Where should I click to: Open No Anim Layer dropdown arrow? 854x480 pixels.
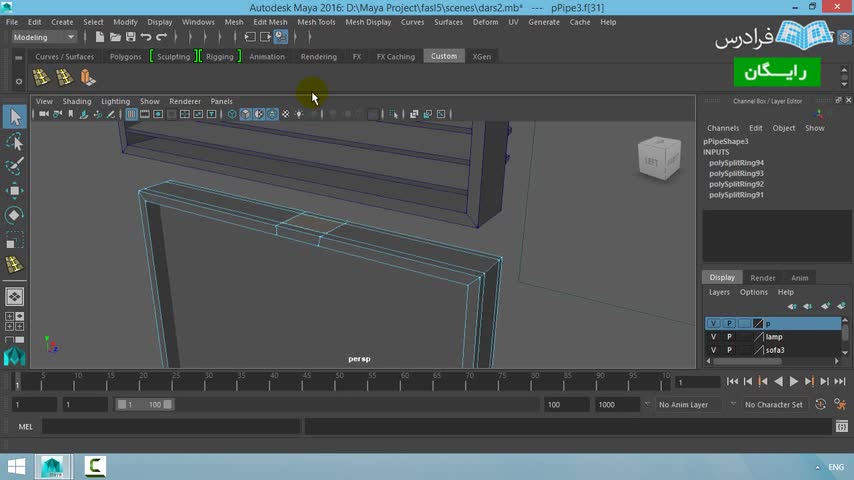[x=648, y=404]
